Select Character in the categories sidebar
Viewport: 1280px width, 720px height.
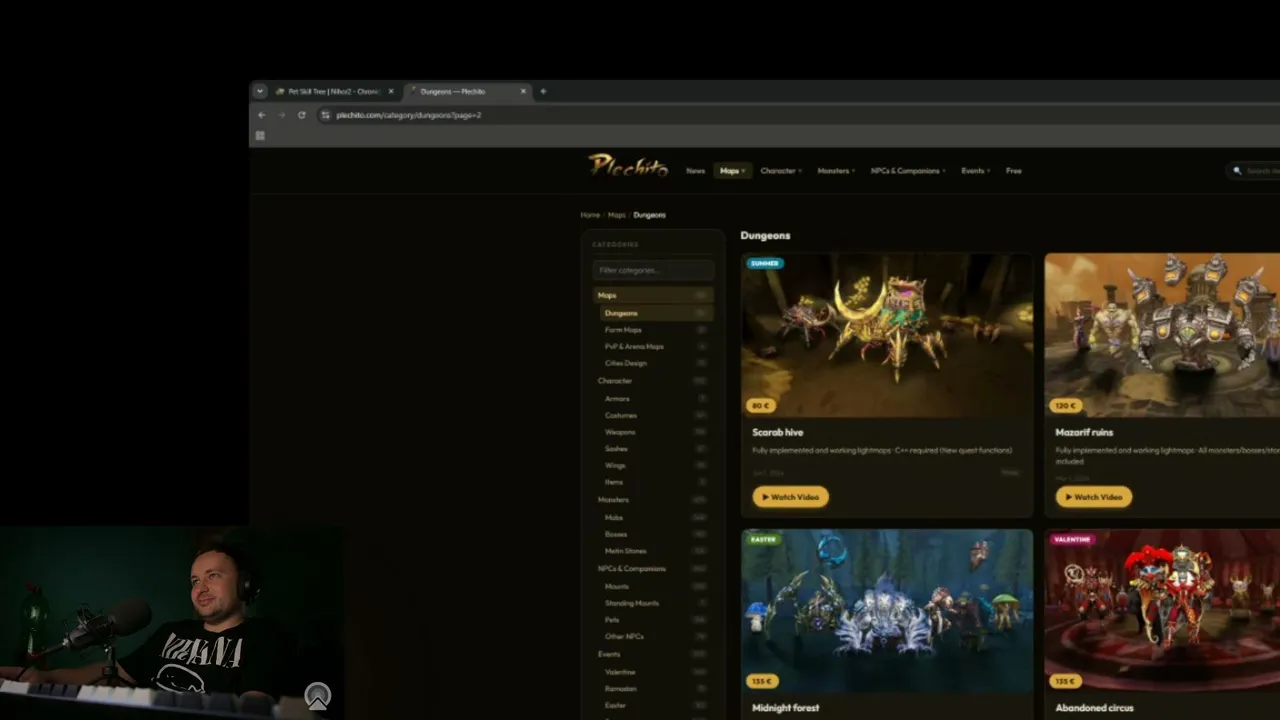click(653, 381)
